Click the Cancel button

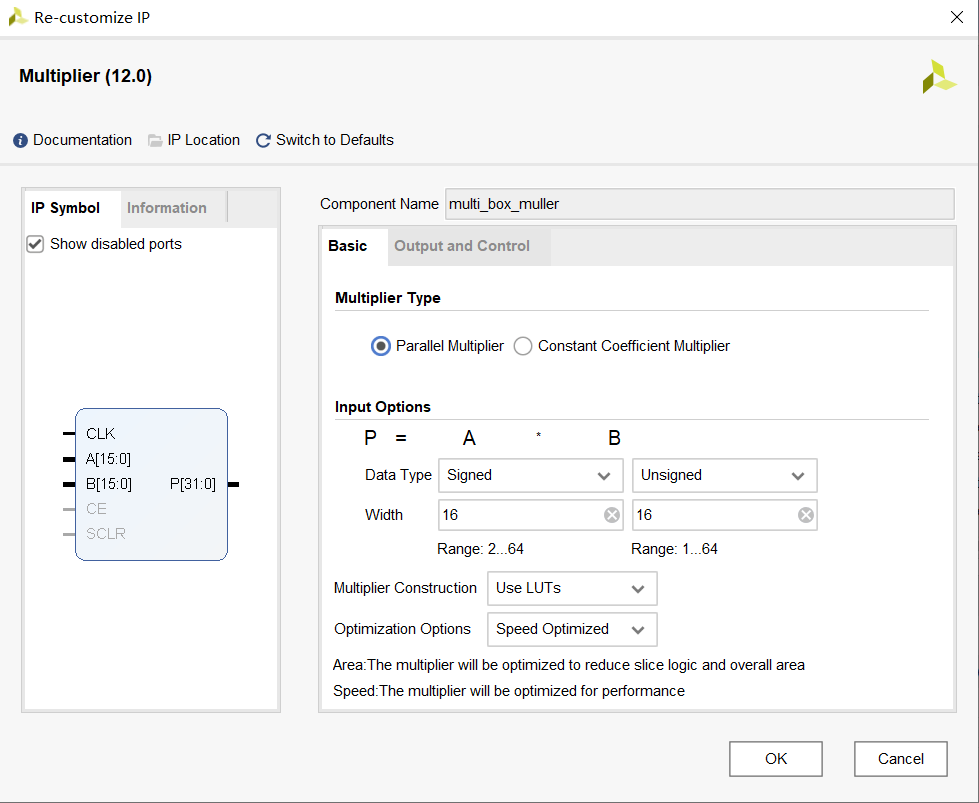point(900,759)
